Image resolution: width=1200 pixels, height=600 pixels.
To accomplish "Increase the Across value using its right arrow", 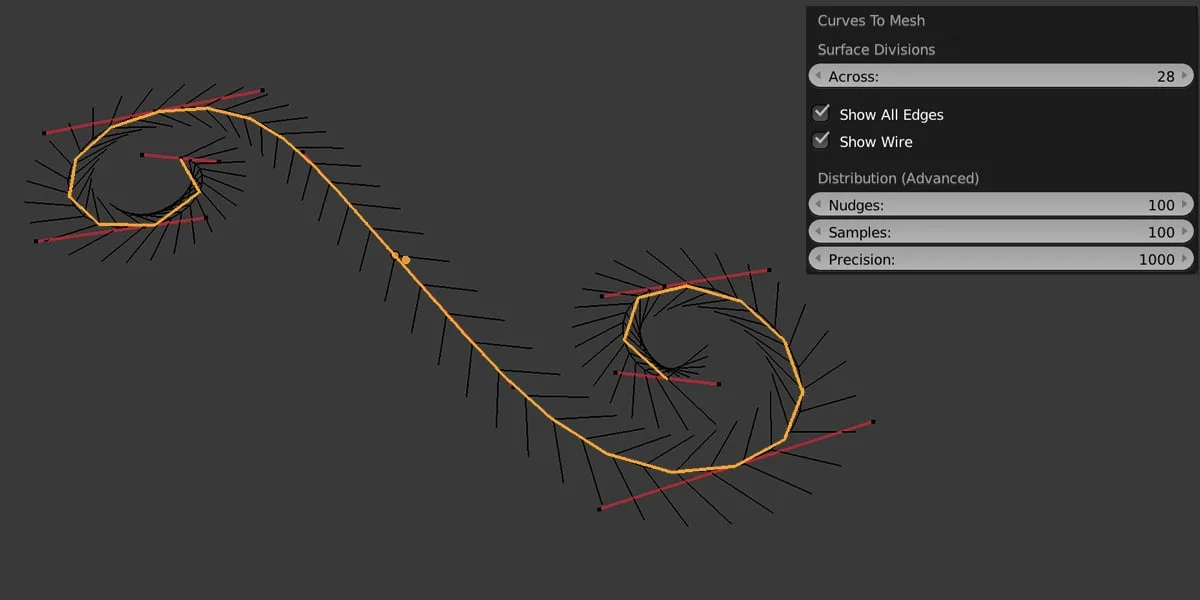I will point(1186,75).
